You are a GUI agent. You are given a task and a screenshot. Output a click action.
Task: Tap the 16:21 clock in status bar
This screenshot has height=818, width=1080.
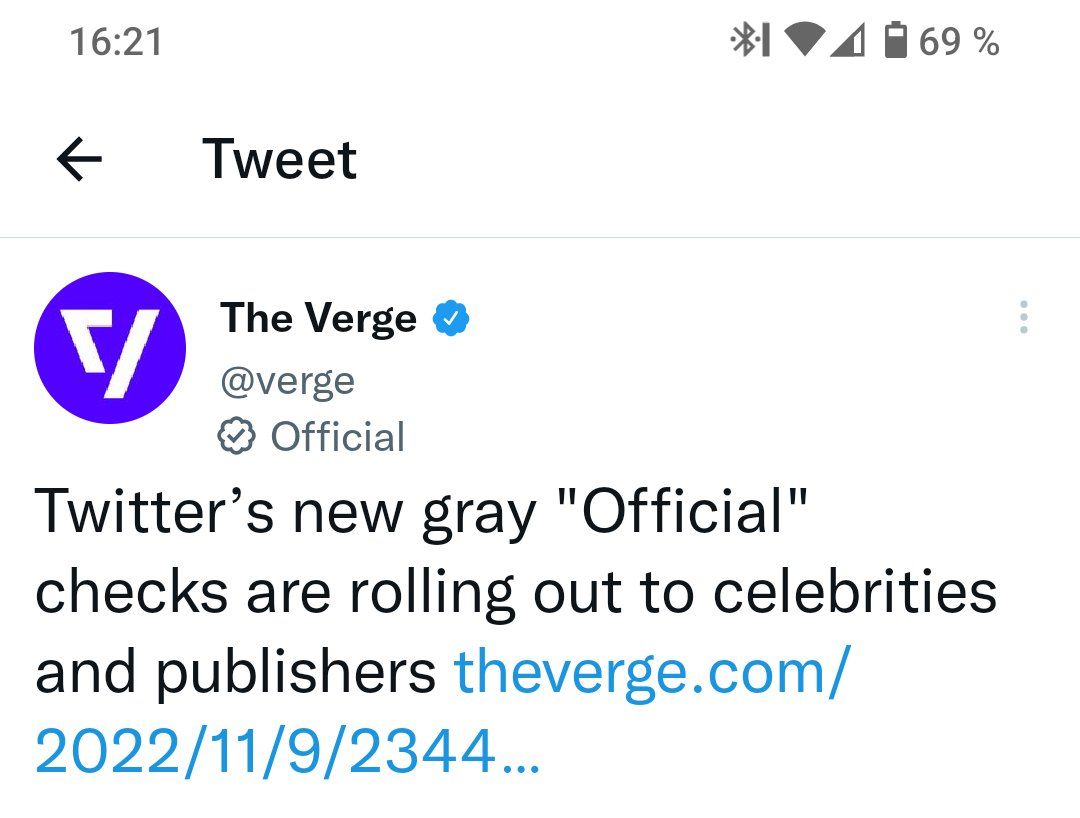point(116,41)
